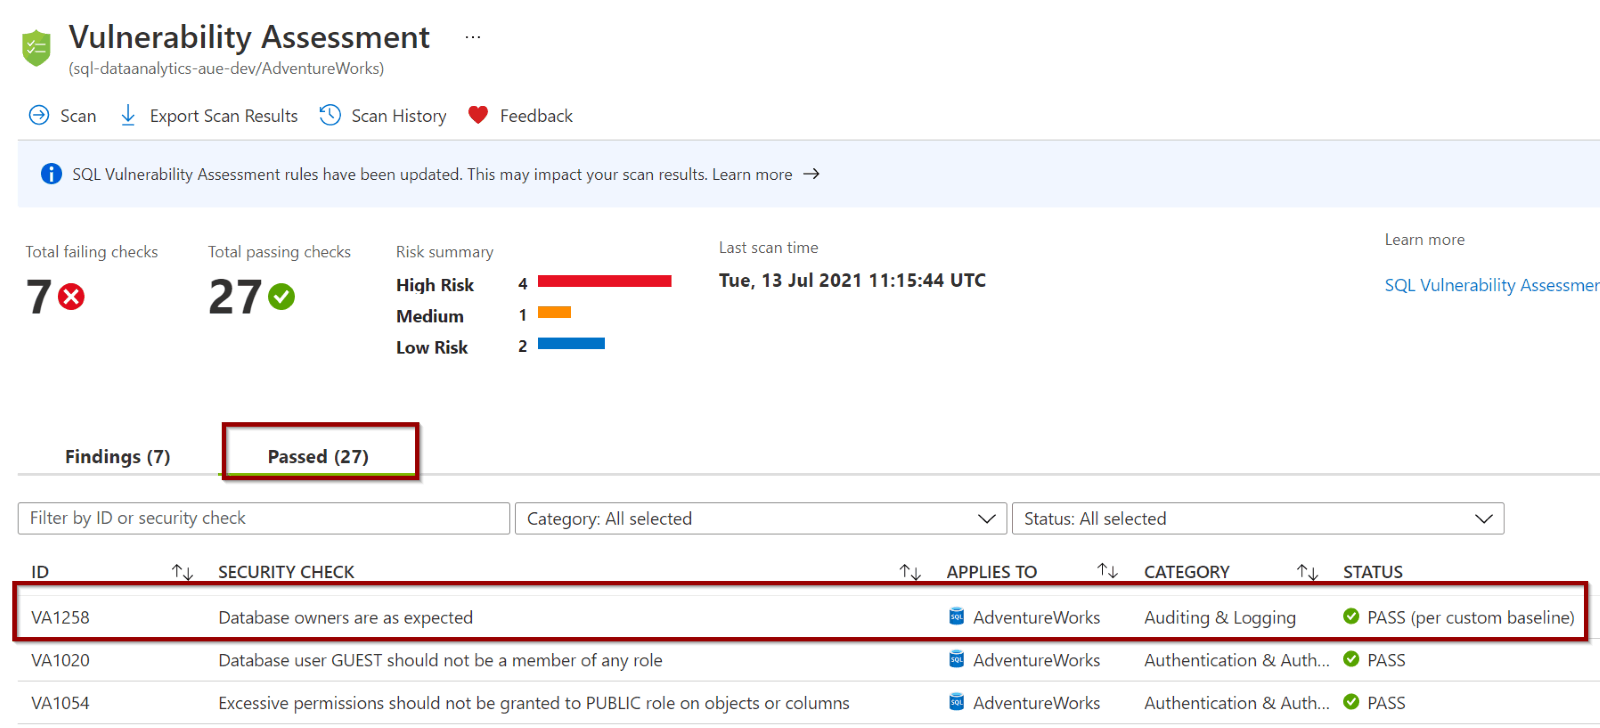
Task: Click the blue Low Risk bar
Action: (x=571, y=343)
